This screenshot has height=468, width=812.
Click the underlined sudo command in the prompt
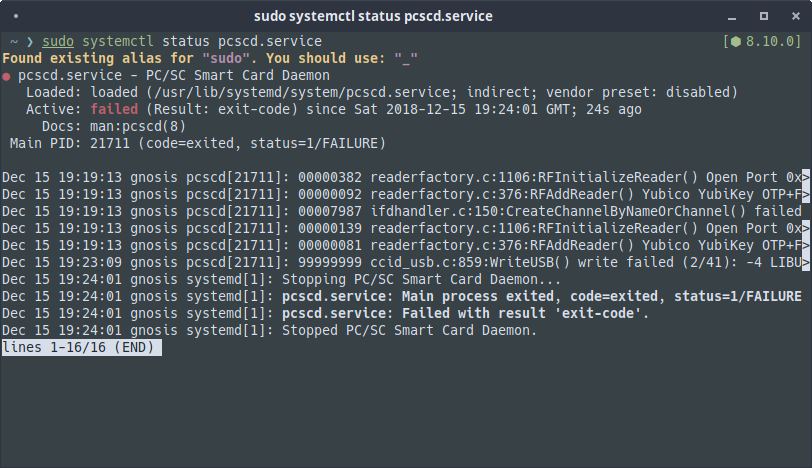coord(58,41)
